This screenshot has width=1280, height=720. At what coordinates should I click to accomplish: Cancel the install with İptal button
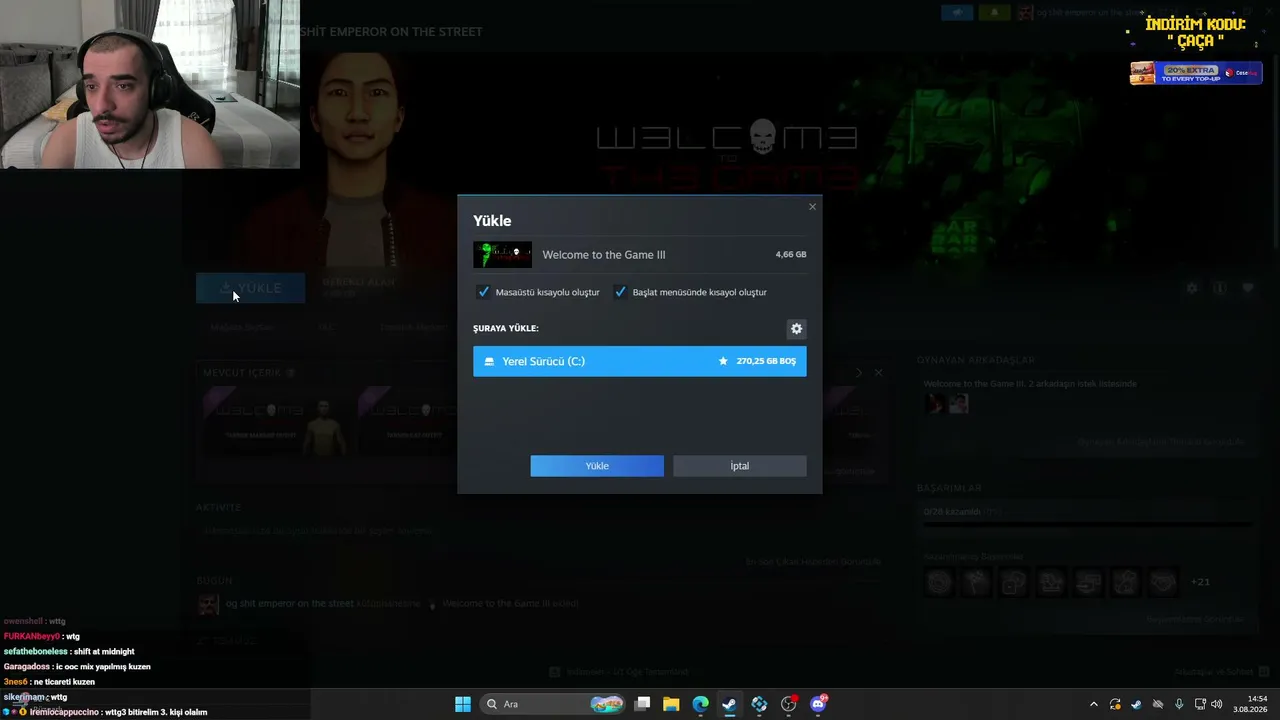pyautogui.click(x=740, y=466)
